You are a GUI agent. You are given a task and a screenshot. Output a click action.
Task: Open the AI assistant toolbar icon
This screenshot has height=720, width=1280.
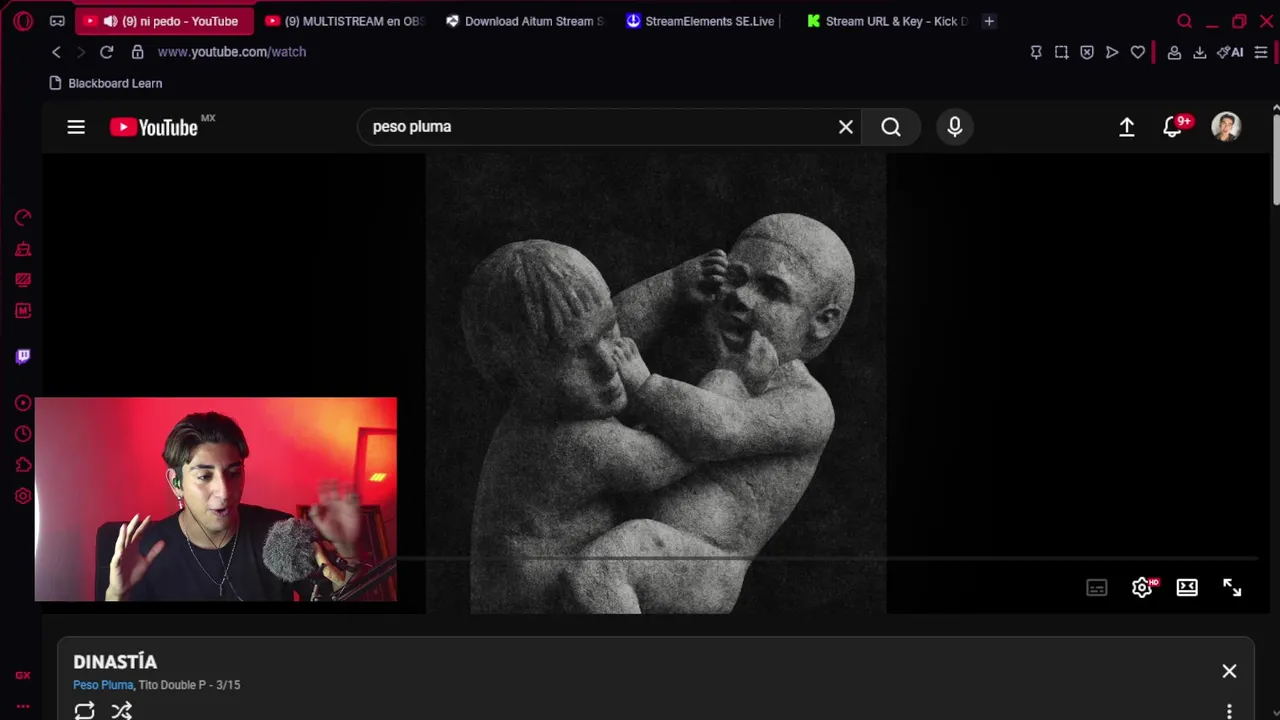[1230, 52]
